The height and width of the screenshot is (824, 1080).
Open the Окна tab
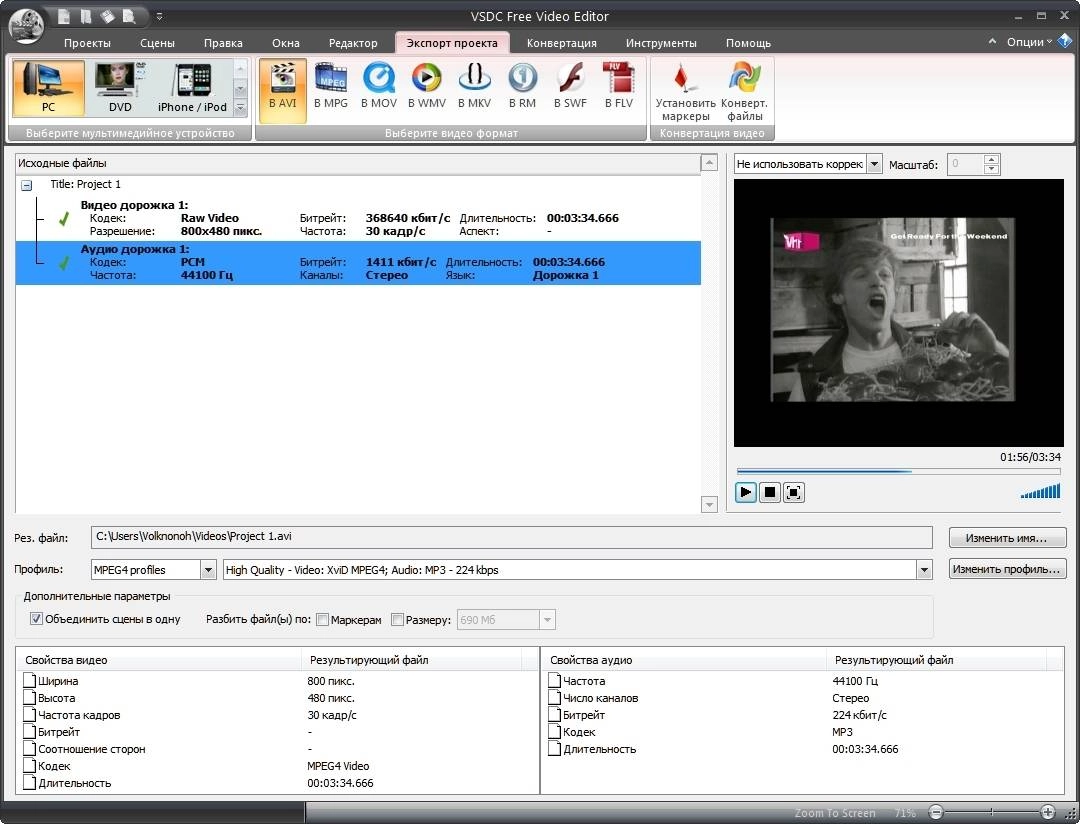(x=285, y=43)
